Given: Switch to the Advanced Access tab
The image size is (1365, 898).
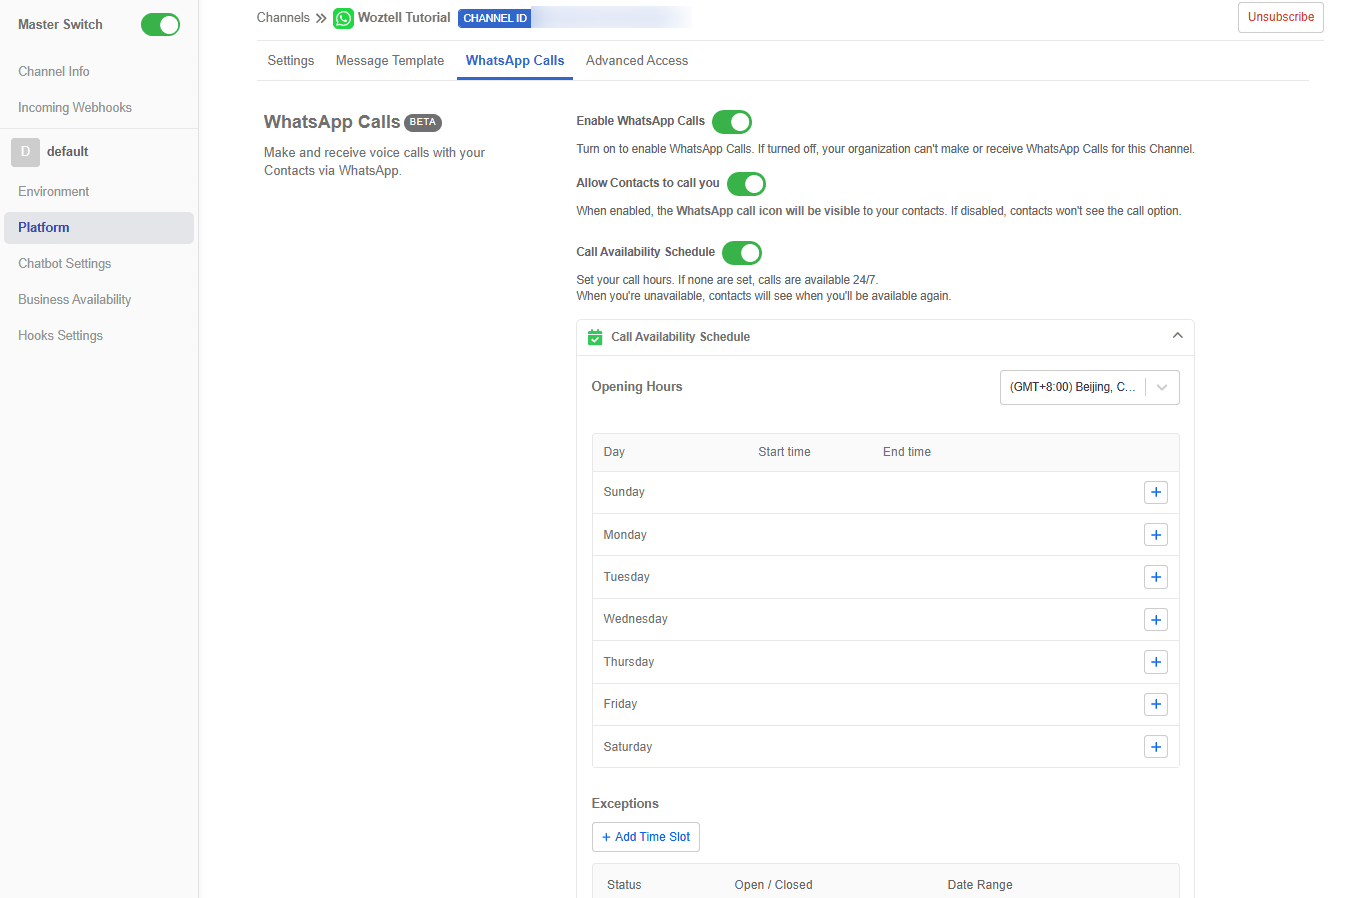Looking at the screenshot, I should (636, 61).
